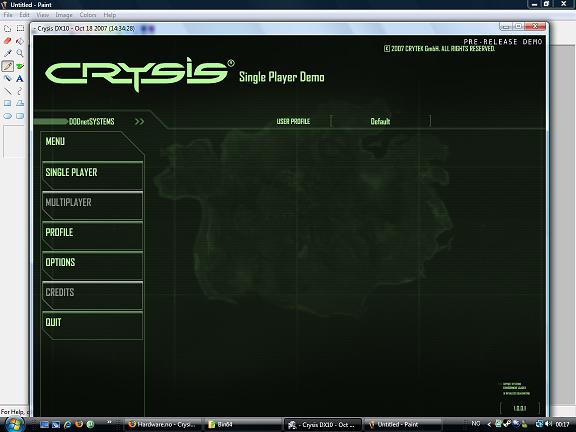This screenshot has width=576, height=432.
Task: Click the volume speaker tray icon
Action: [549, 424]
